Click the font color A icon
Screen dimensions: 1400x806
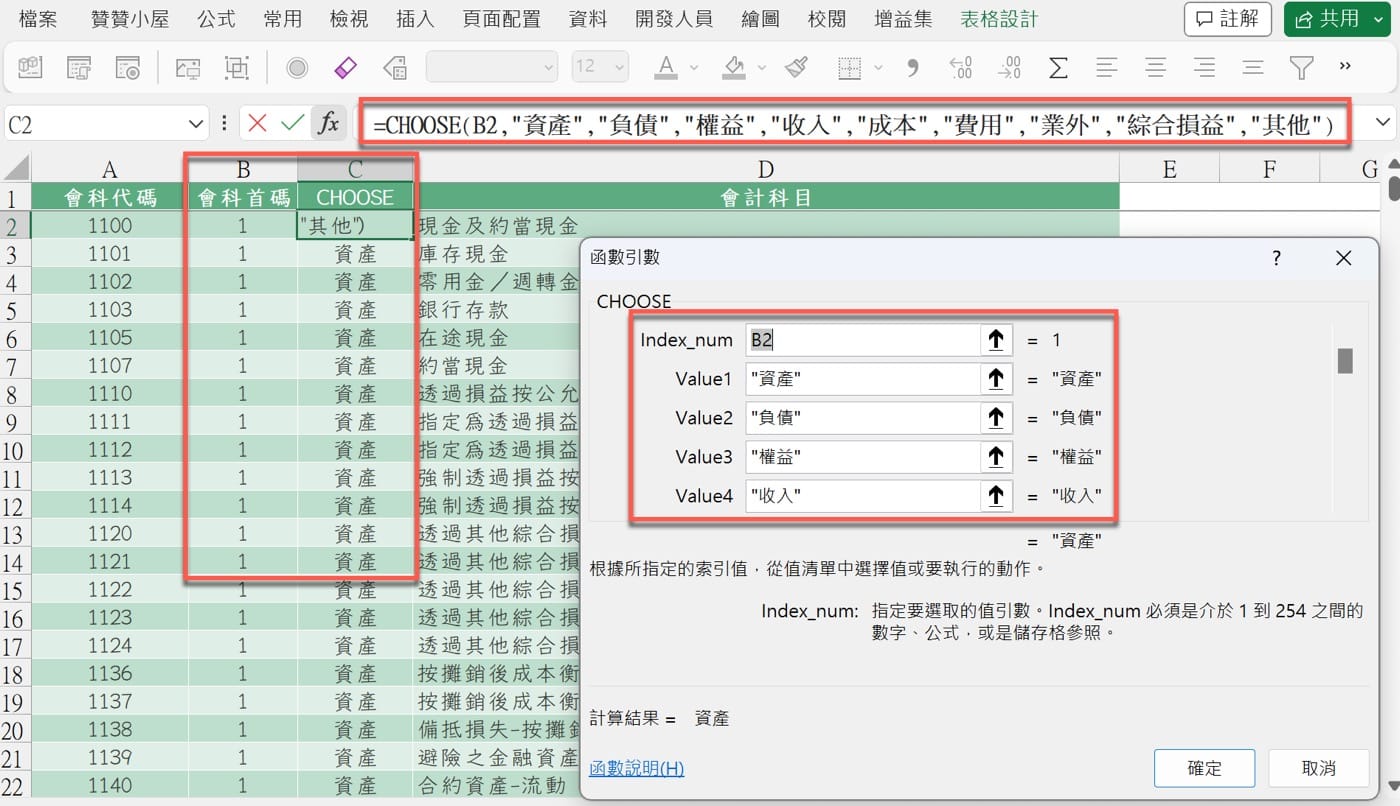pos(665,67)
